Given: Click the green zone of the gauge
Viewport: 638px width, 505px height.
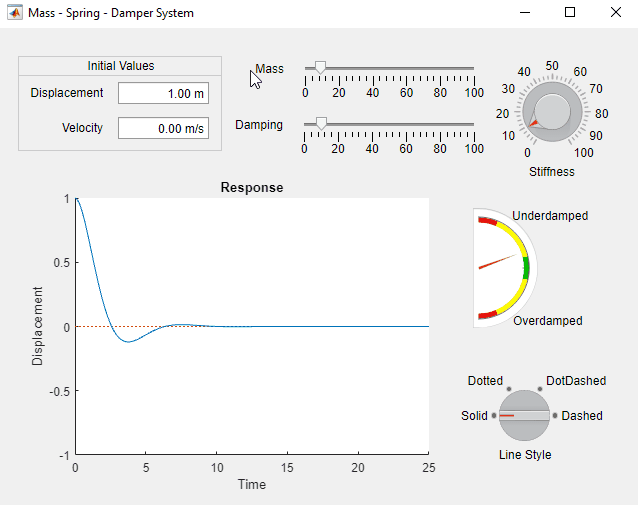Looking at the screenshot, I should click(525, 268).
